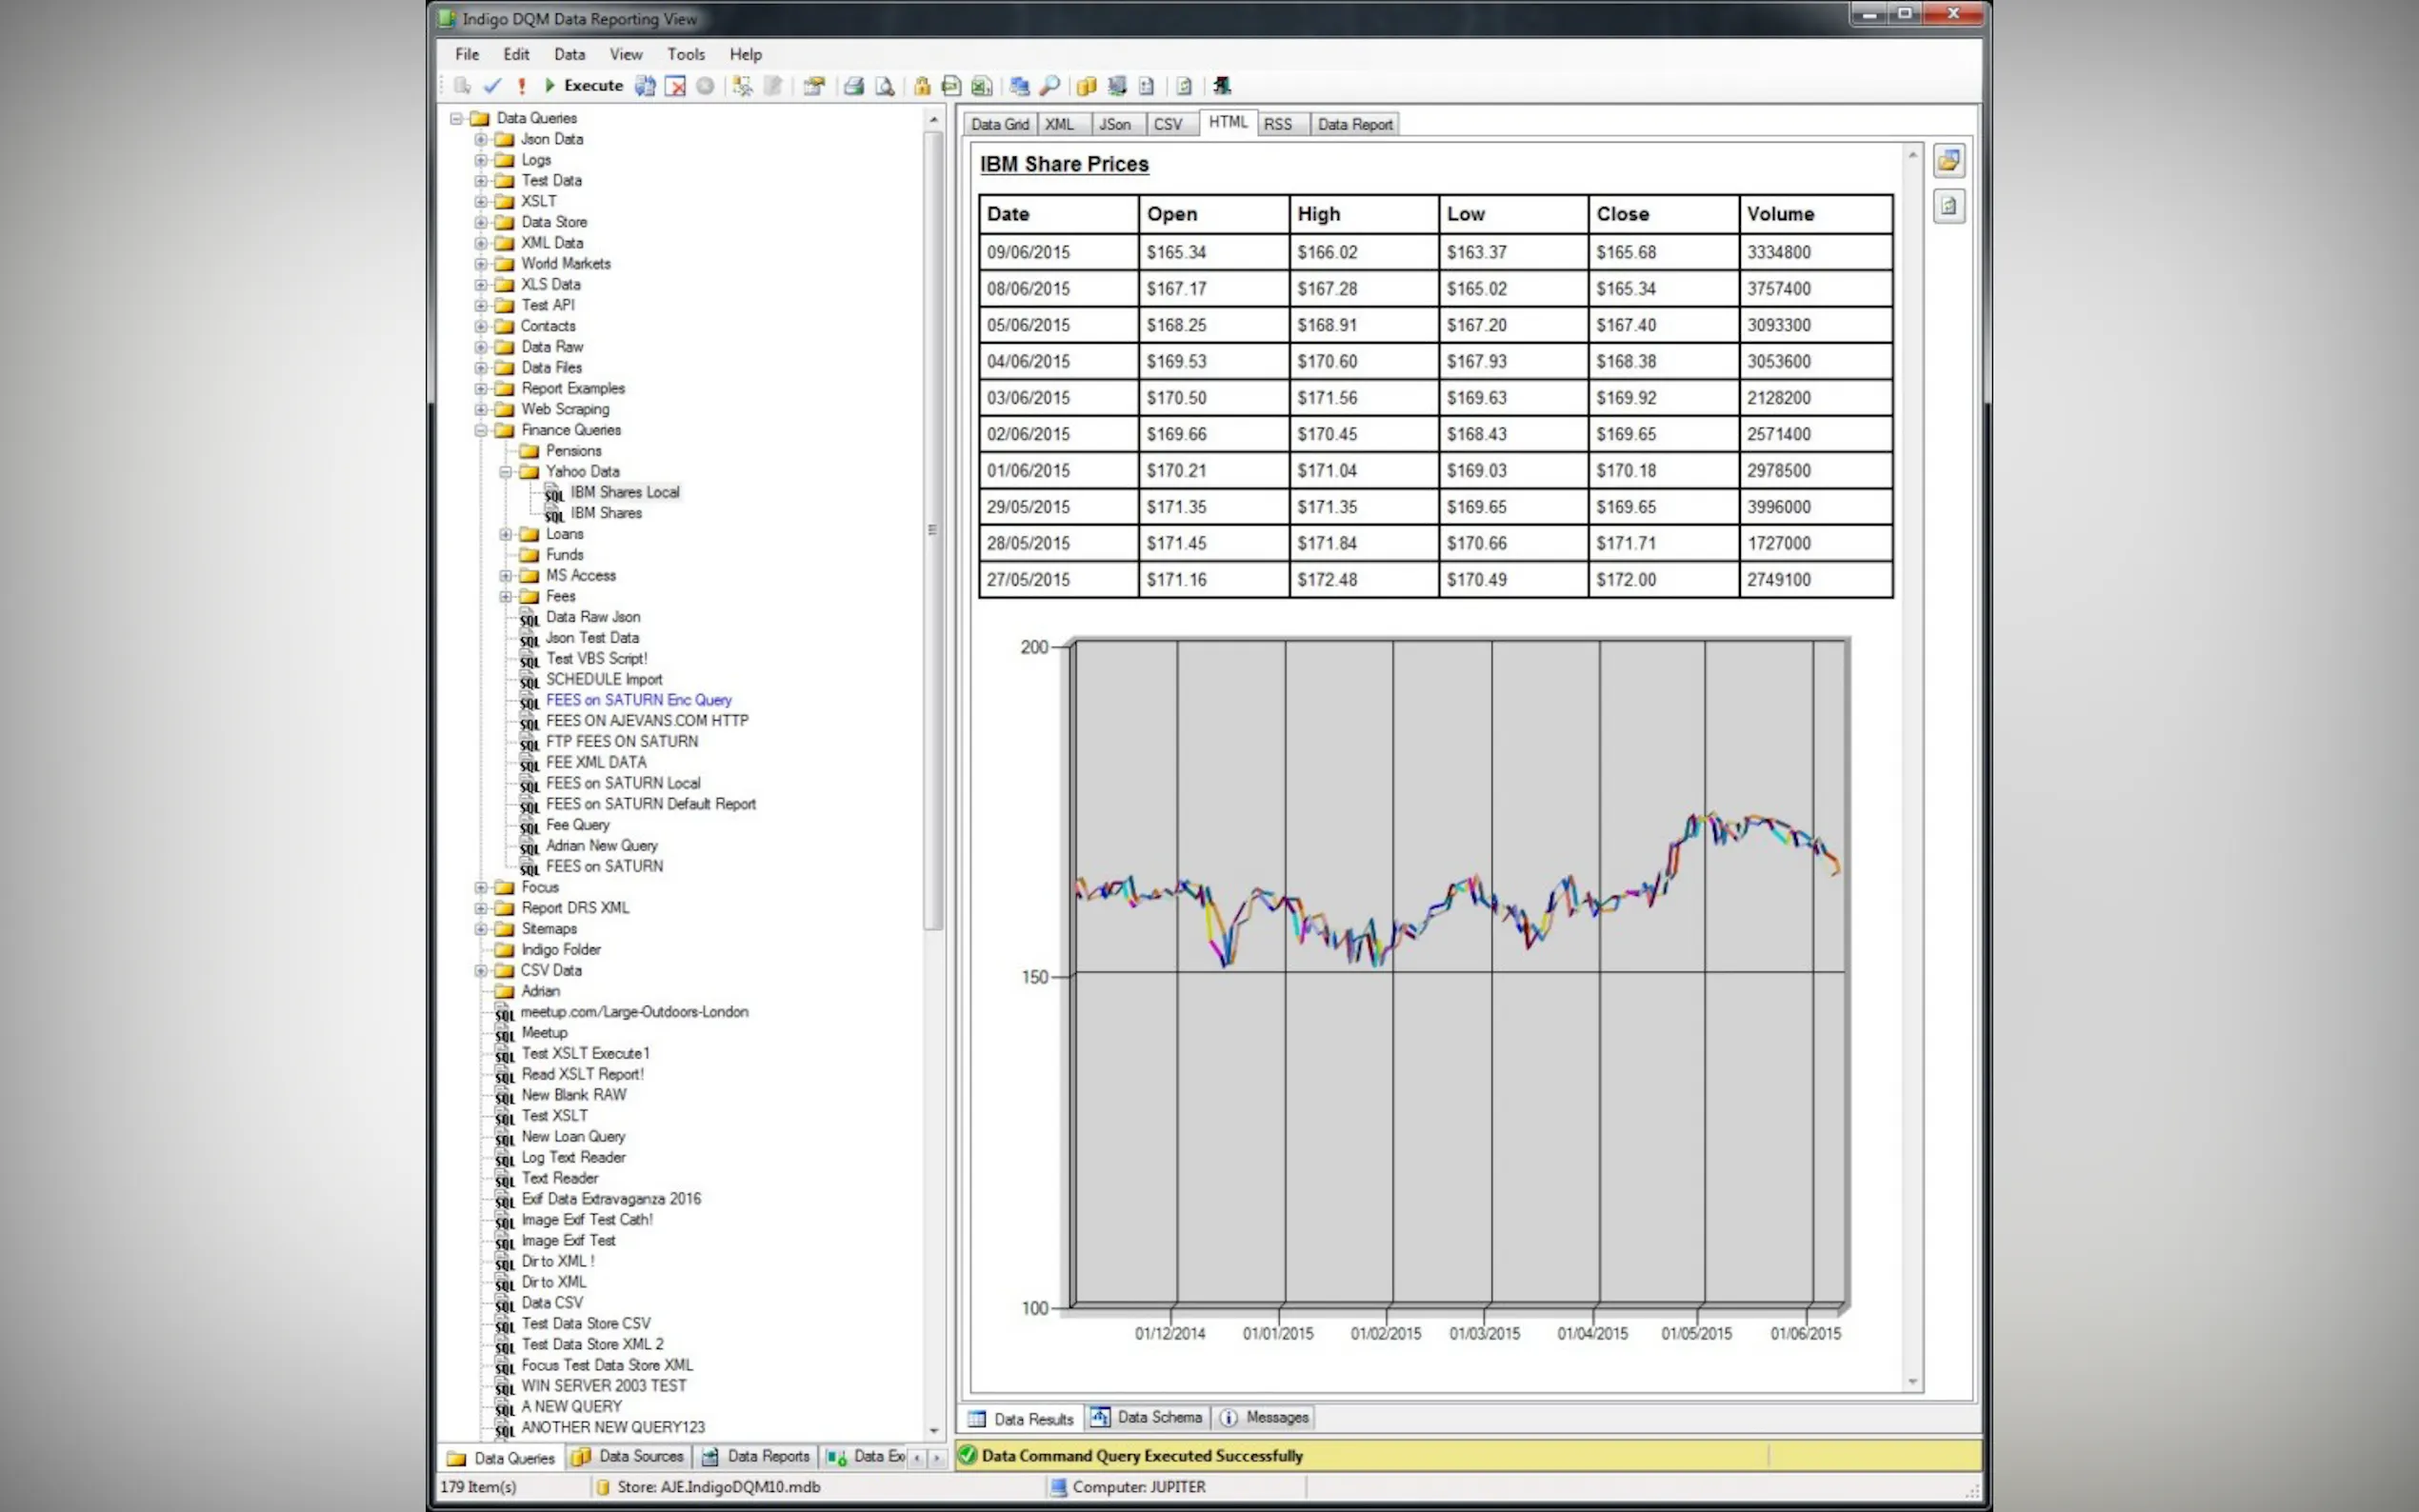The width and height of the screenshot is (2419, 1512).
Task: Click the Excel export icon in toolbar
Action: (x=982, y=86)
